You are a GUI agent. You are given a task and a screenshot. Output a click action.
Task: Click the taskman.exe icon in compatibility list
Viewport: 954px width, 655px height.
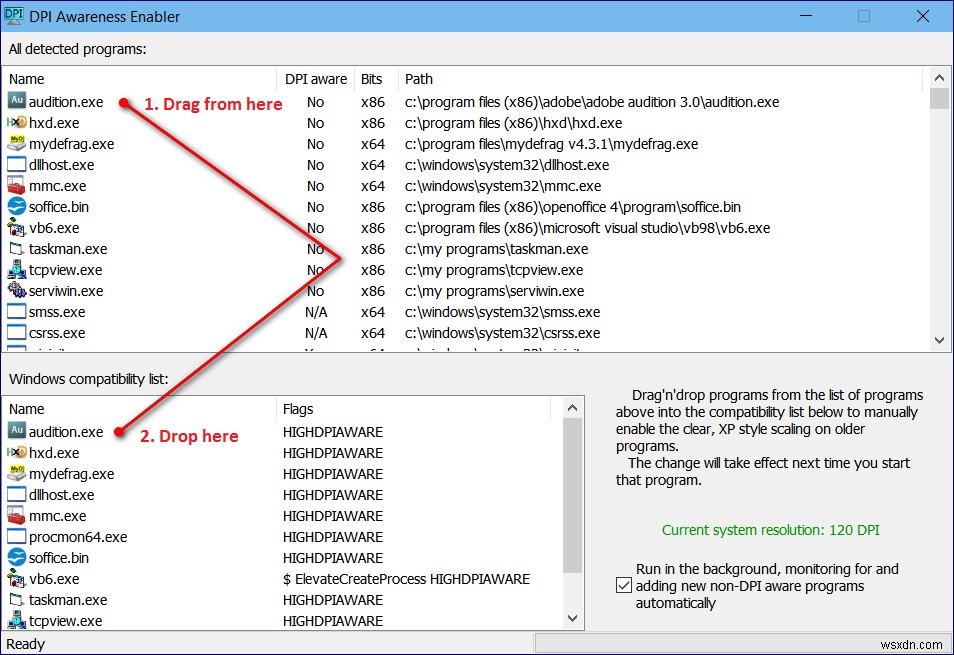coord(16,600)
